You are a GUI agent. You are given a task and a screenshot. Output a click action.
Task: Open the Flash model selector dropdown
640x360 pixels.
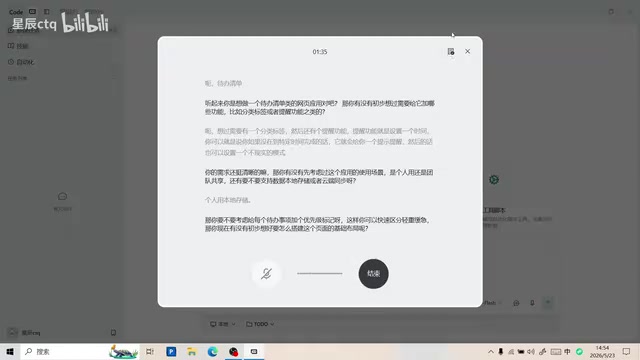tap(493, 303)
